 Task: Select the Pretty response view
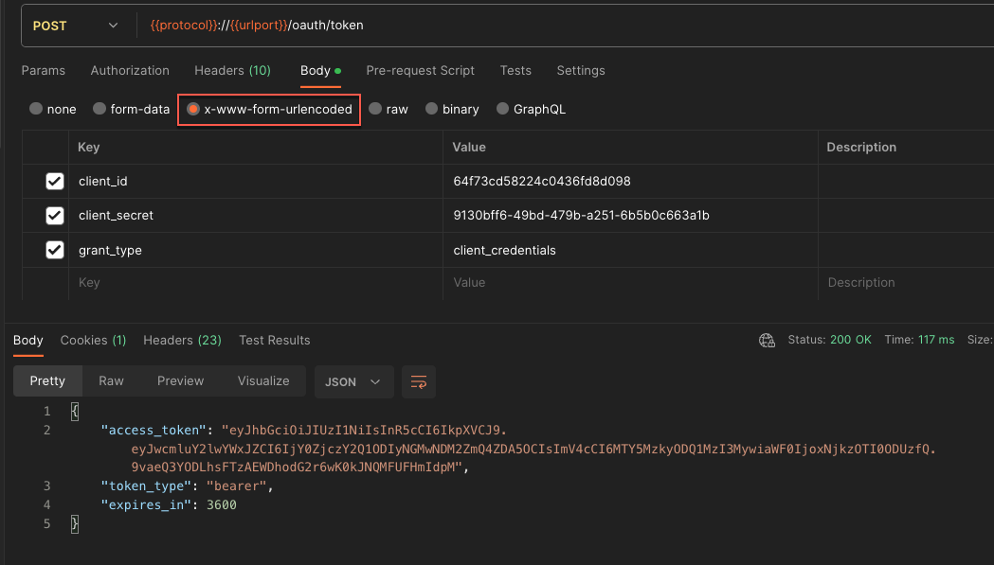coord(48,381)
